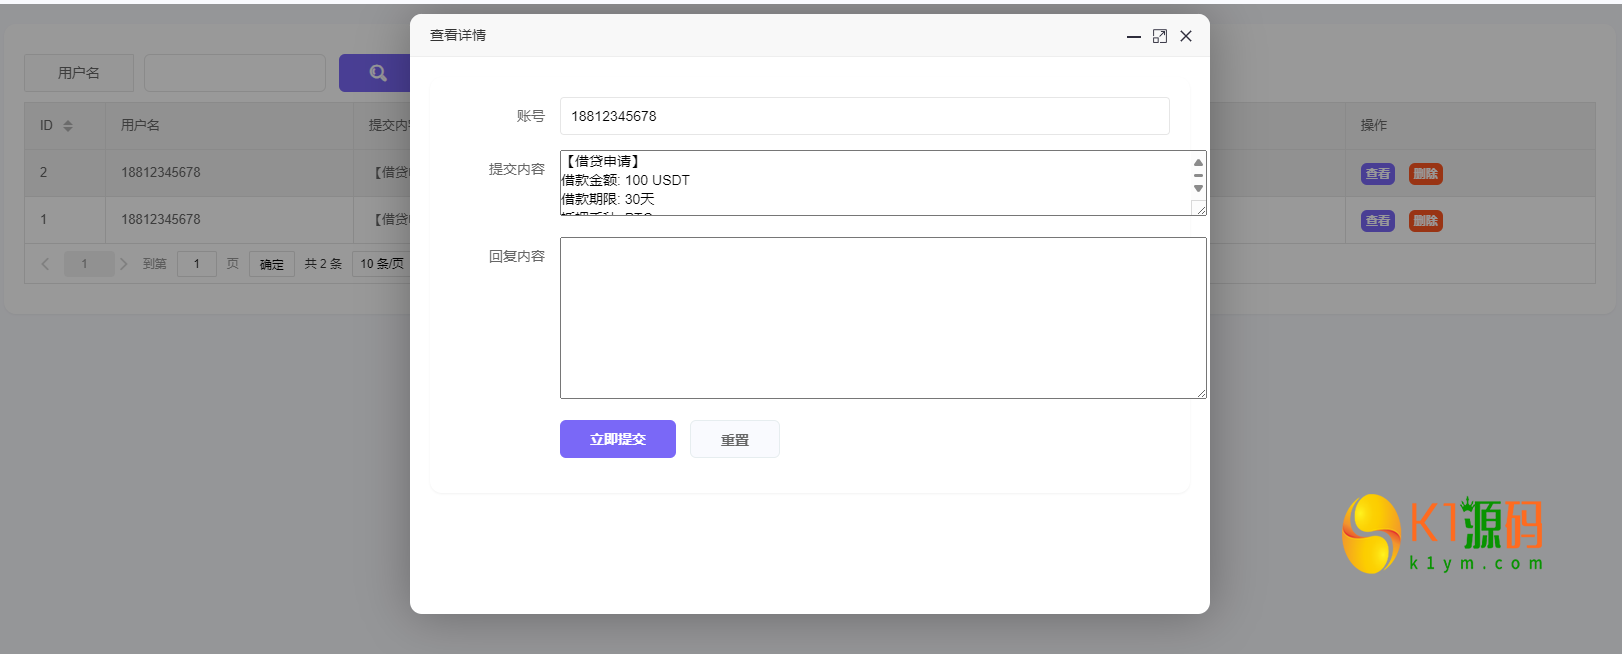
Task: Sort the table by ID column arrows
Action: pos(68,126)
